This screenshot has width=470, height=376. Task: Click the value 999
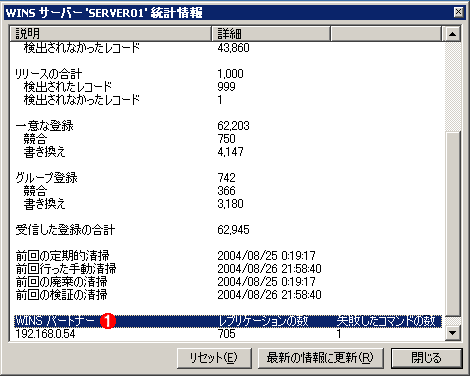tap(227, 87)
